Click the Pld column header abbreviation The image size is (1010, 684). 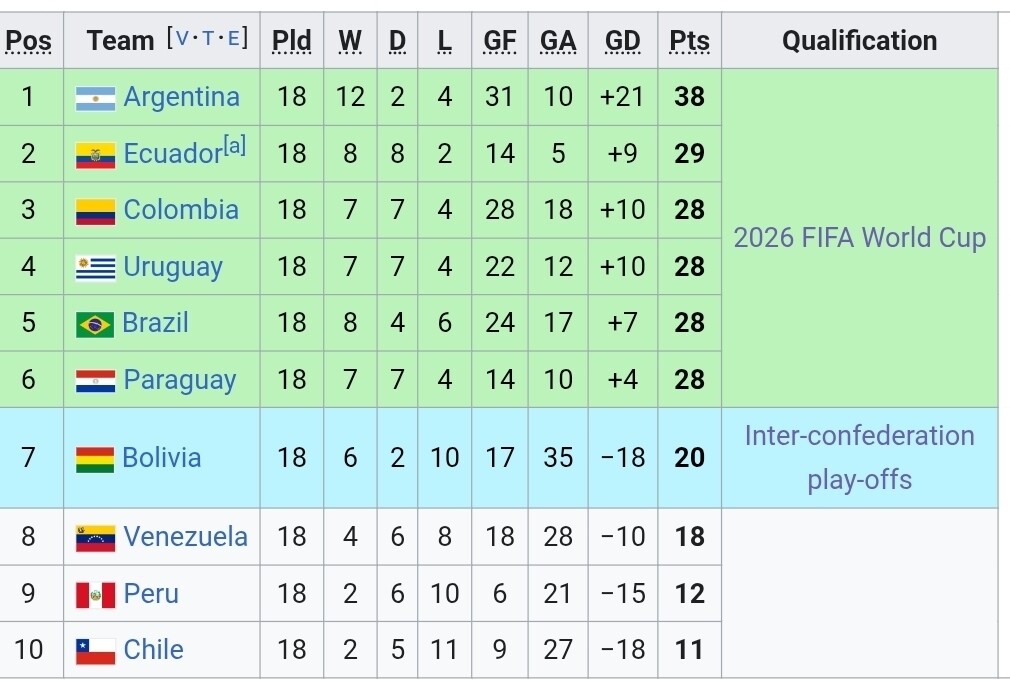pos(291,41)
